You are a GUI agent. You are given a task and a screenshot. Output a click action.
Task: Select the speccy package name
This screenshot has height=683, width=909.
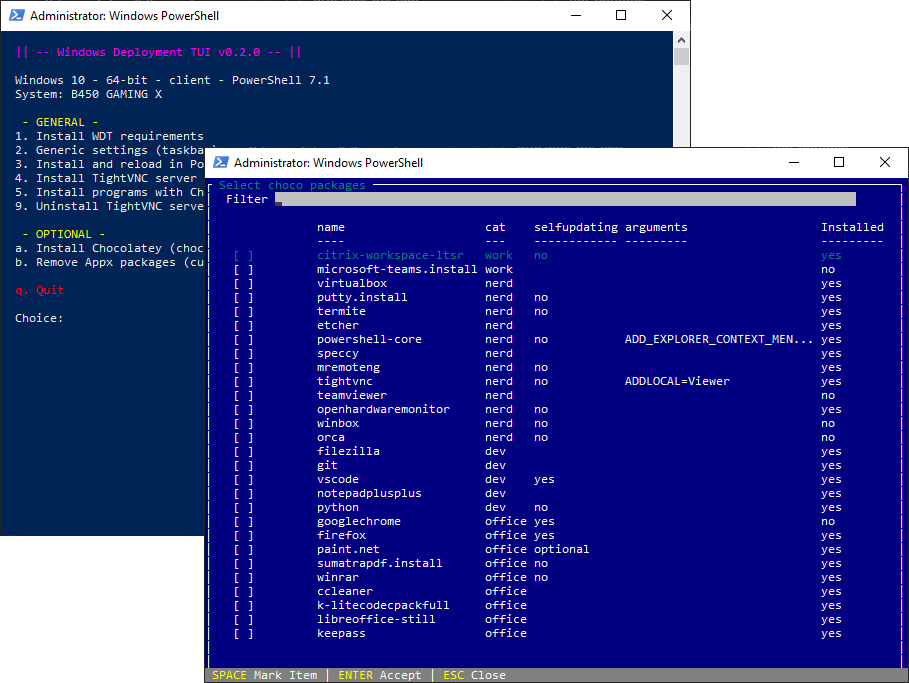click(x=337, y=354)
